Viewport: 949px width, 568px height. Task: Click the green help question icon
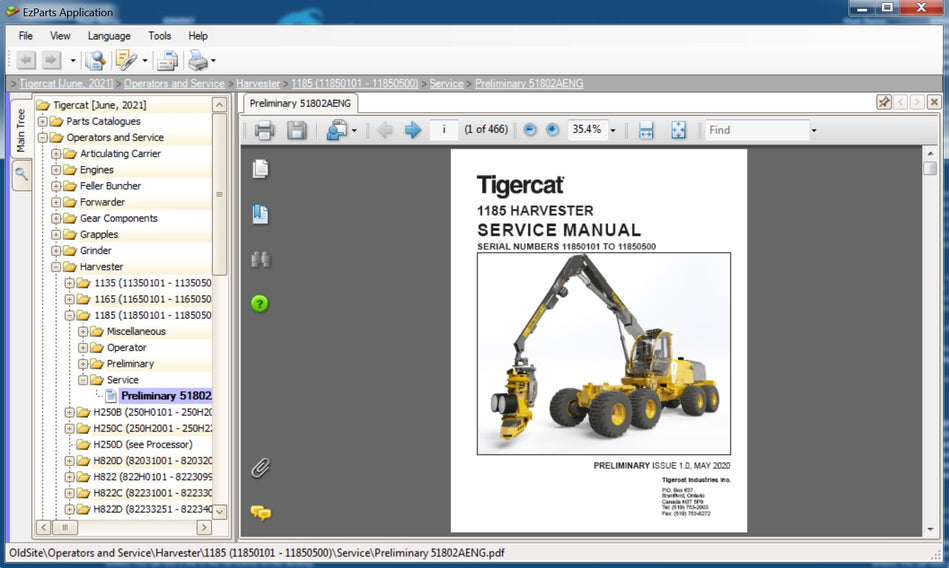click(260, 303)
